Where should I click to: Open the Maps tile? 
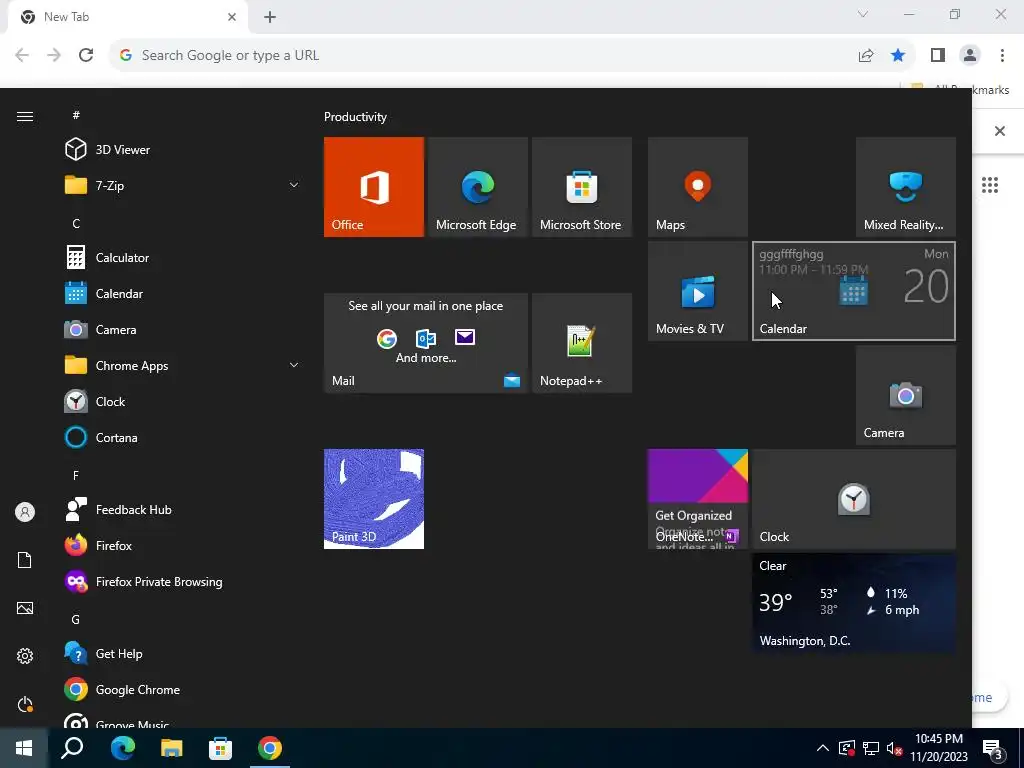pos(697,187)
